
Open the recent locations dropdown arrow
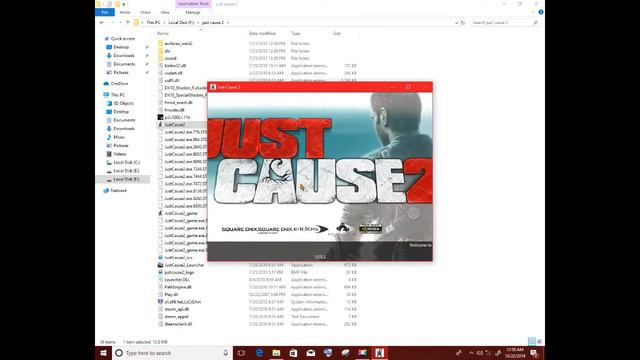pos(120,22)
